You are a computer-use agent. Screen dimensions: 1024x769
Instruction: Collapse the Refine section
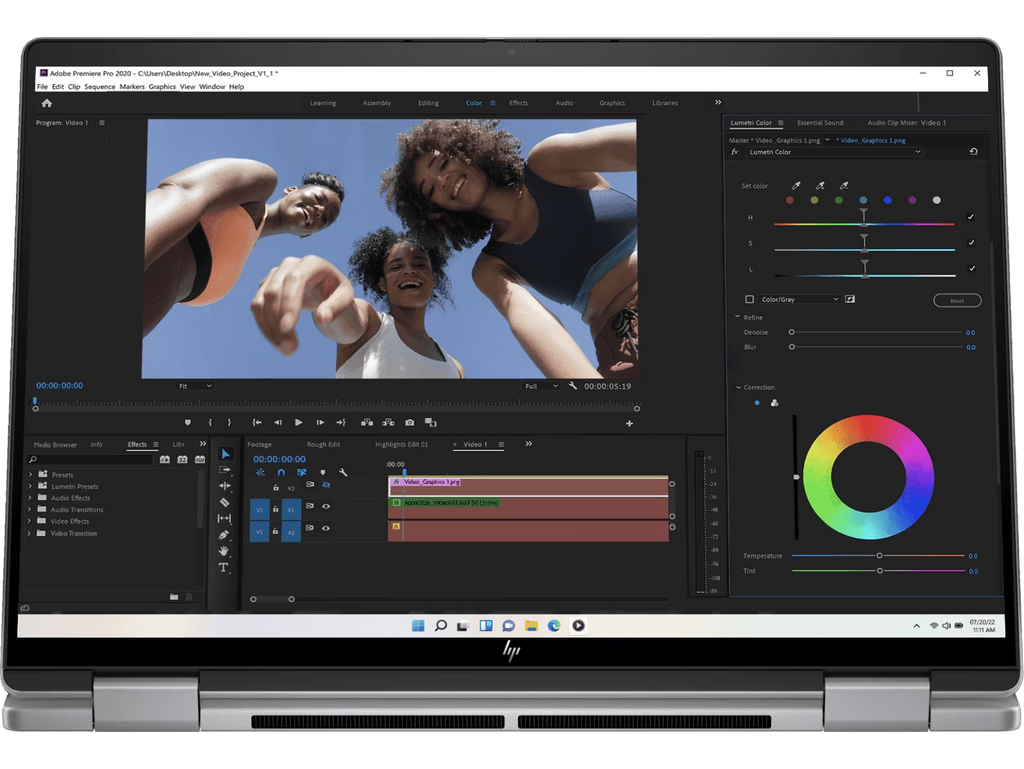pos(737,317)
